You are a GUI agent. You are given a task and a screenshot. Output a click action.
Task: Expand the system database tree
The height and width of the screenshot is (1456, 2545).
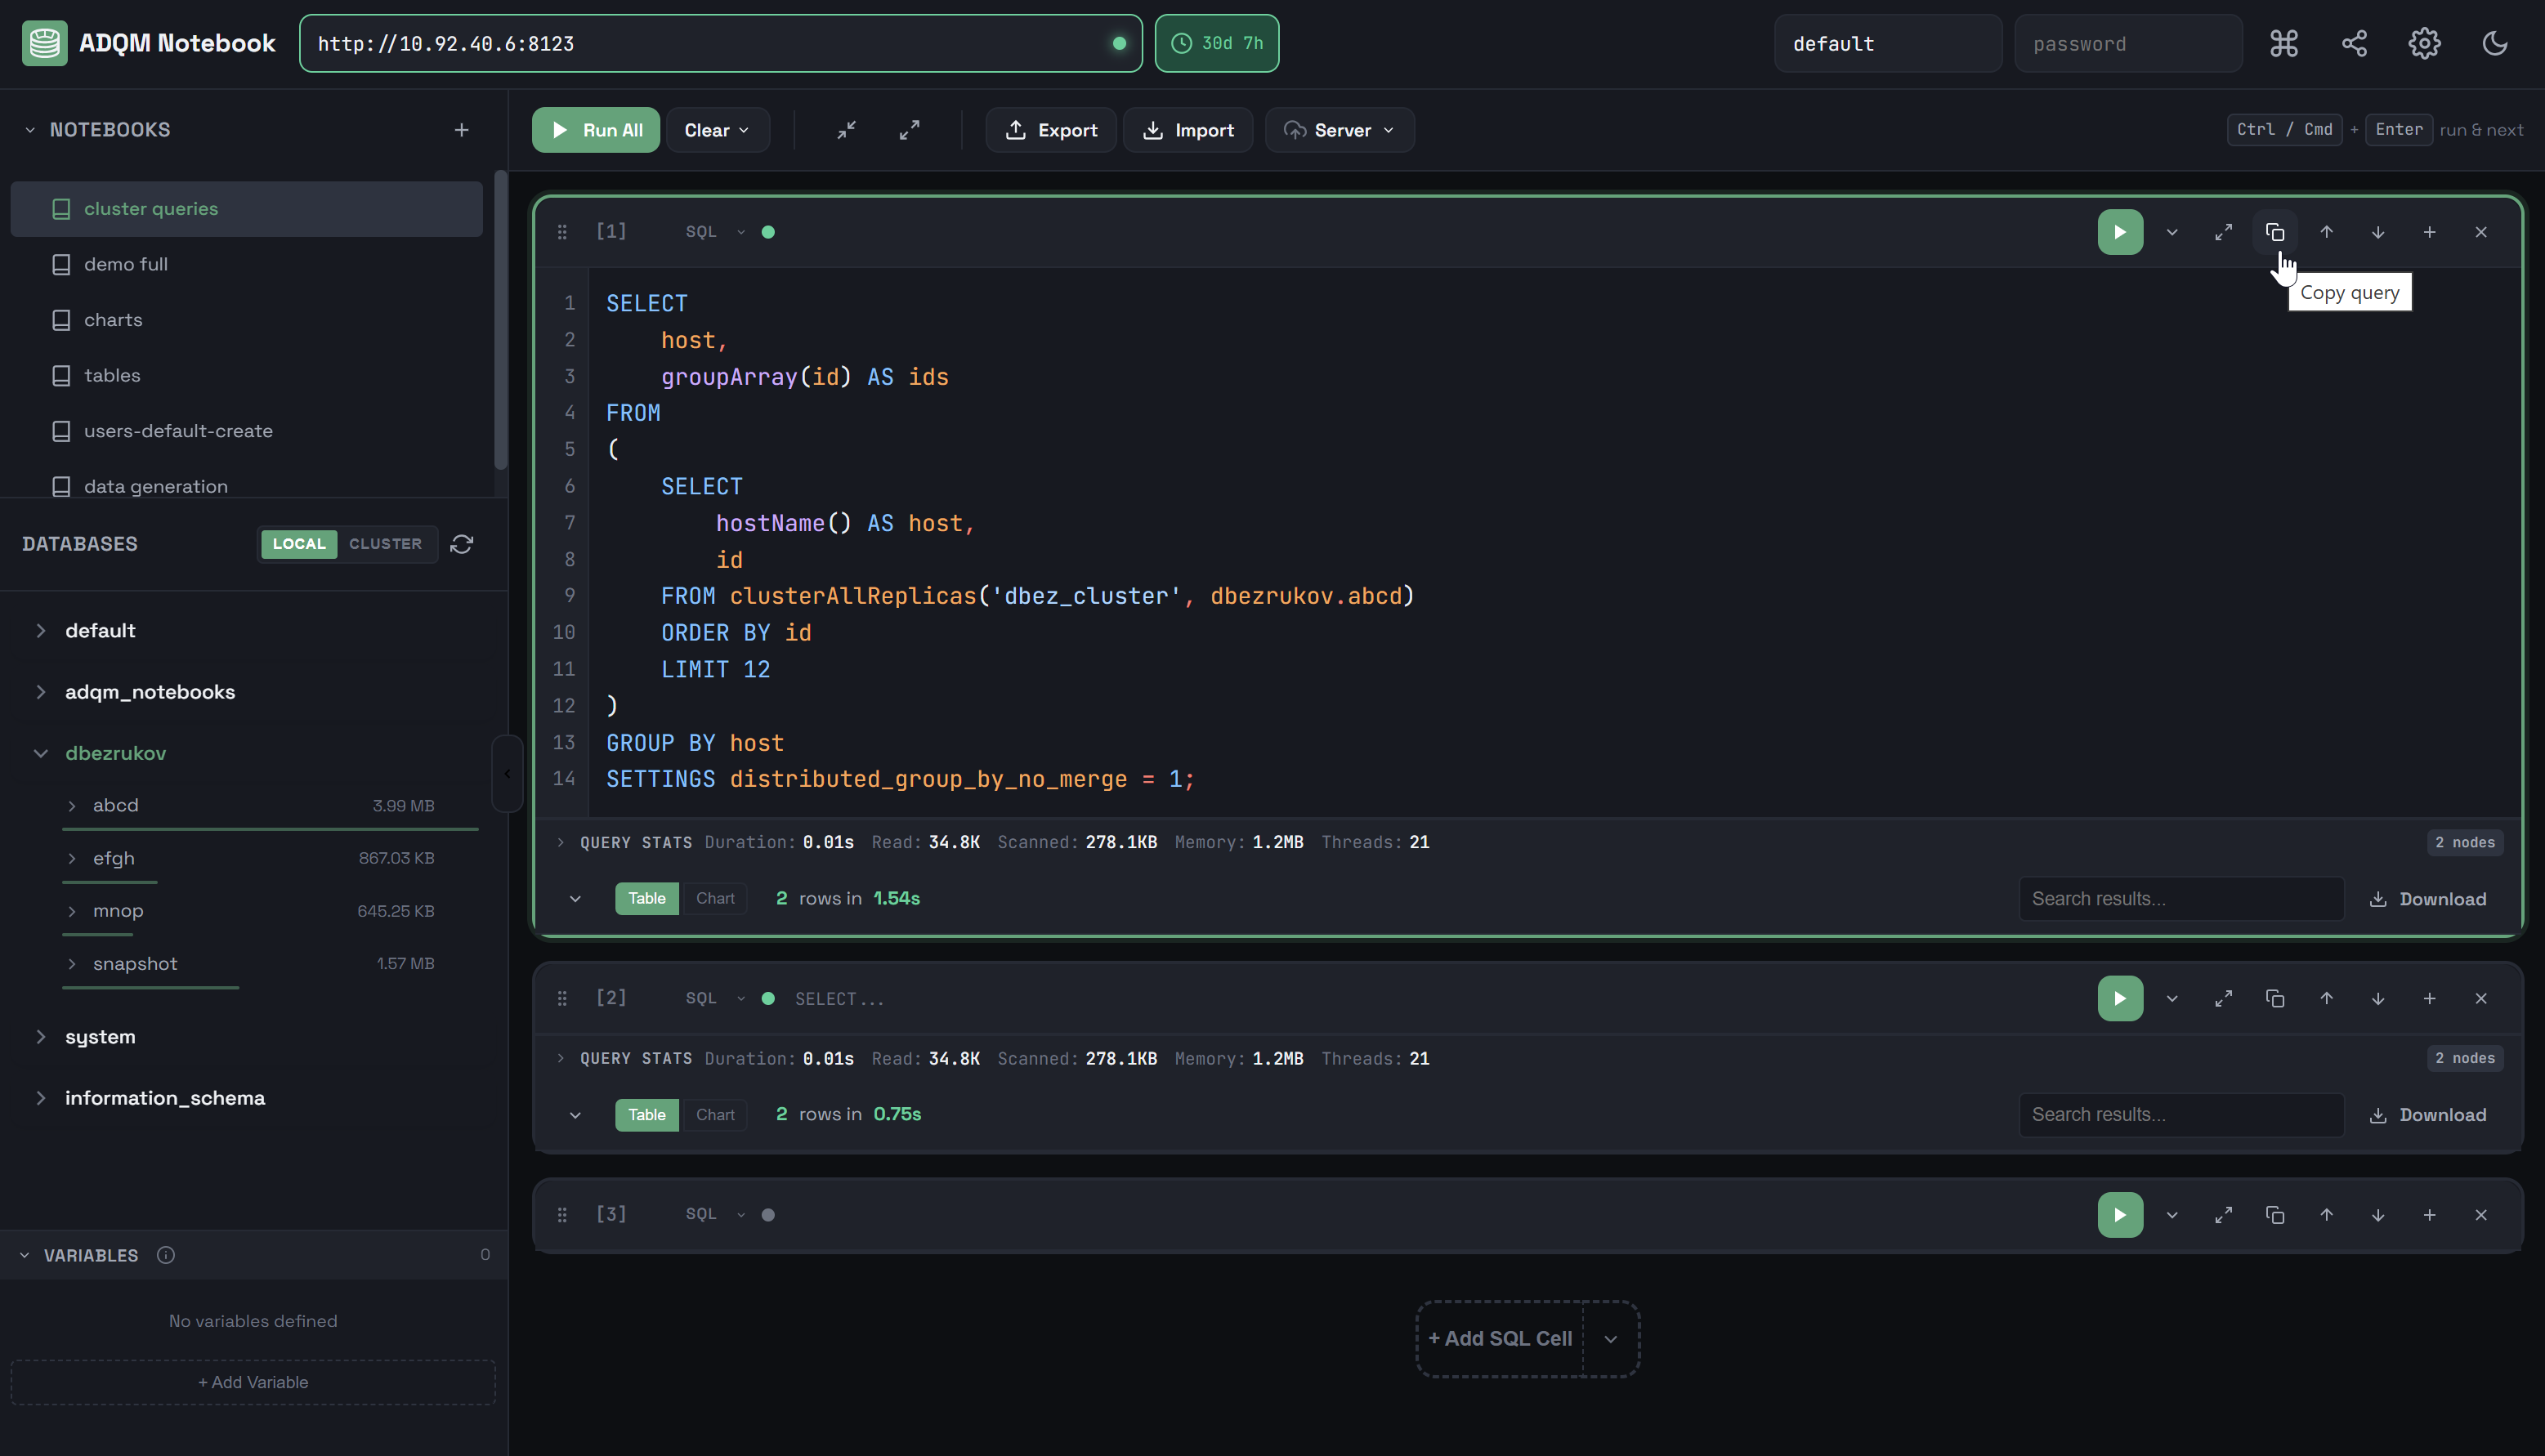click(x=41, y=1037)
